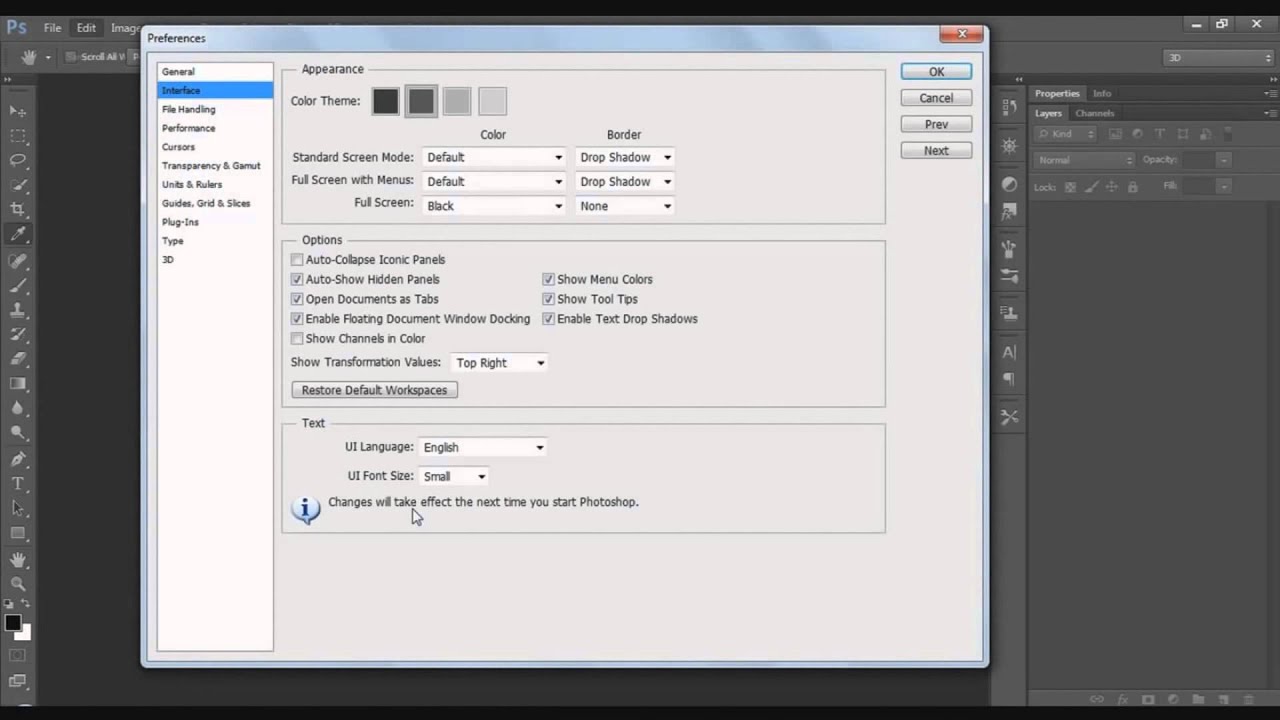This screenshot has height=720, width=1280.
Task: Uncheck Open Documents as Tabs
Action: pos(297,299)
